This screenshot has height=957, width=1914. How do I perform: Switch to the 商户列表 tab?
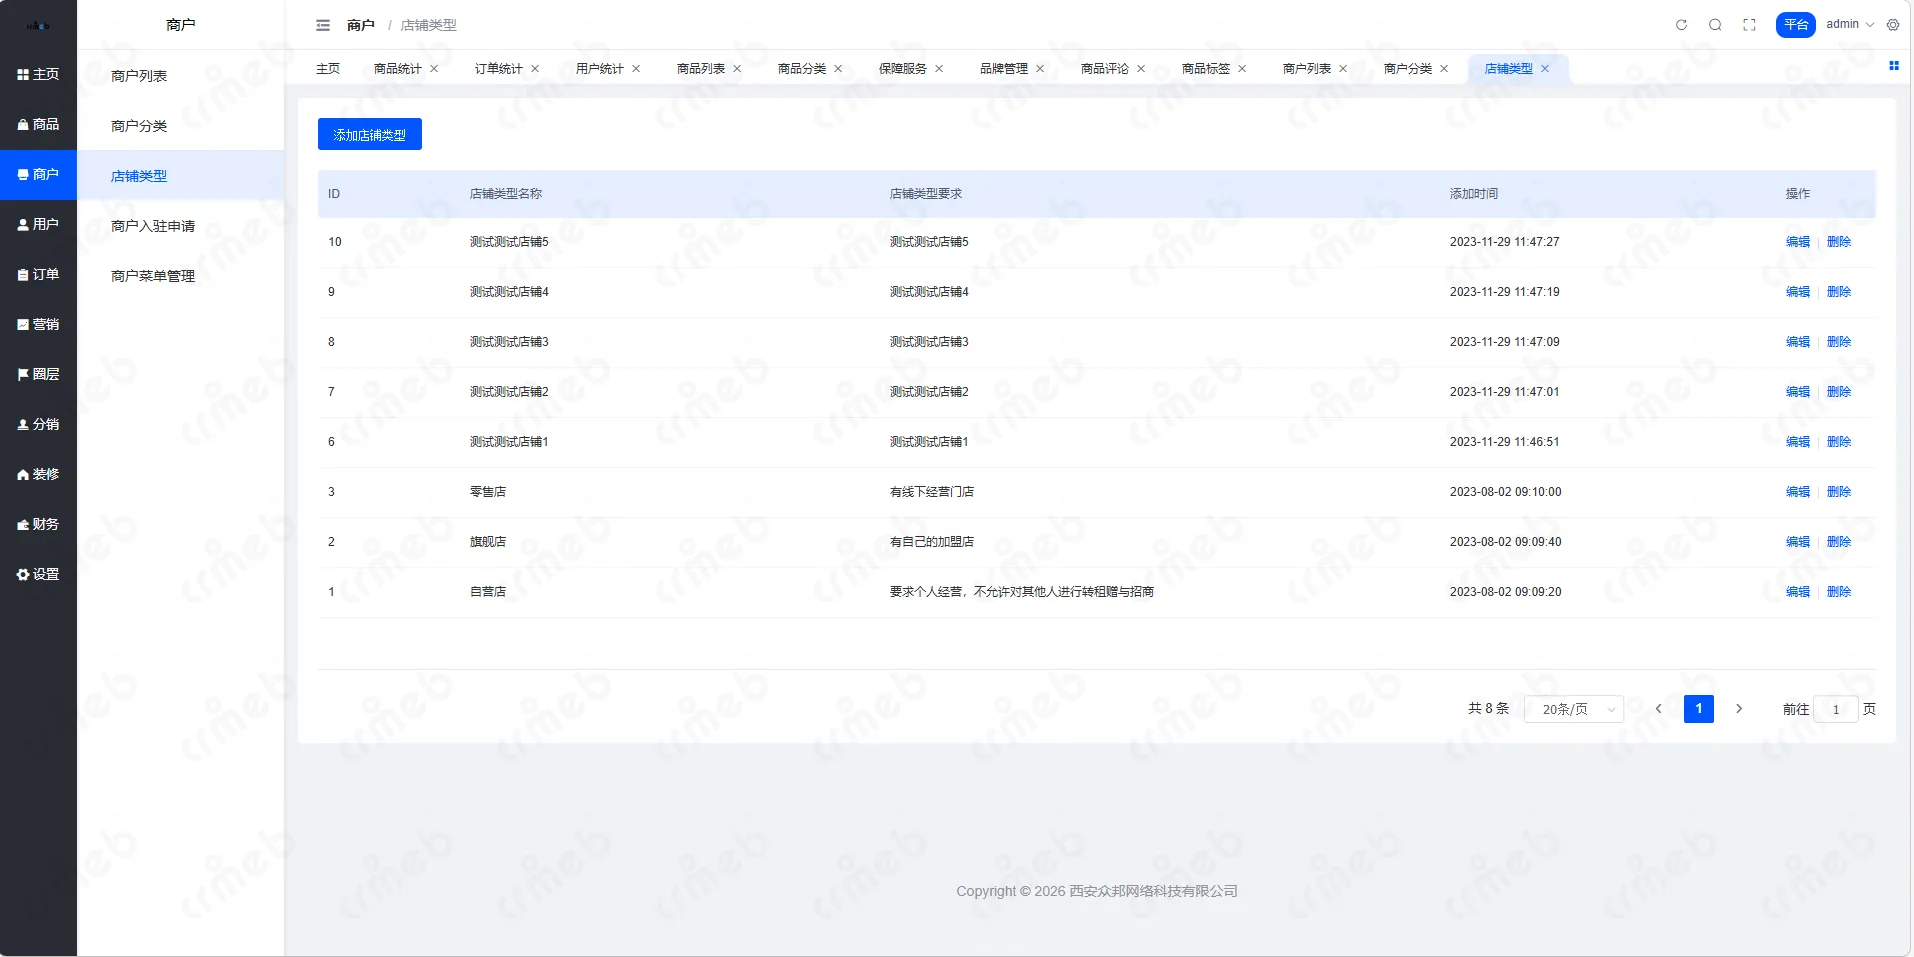click(1306, 69)
